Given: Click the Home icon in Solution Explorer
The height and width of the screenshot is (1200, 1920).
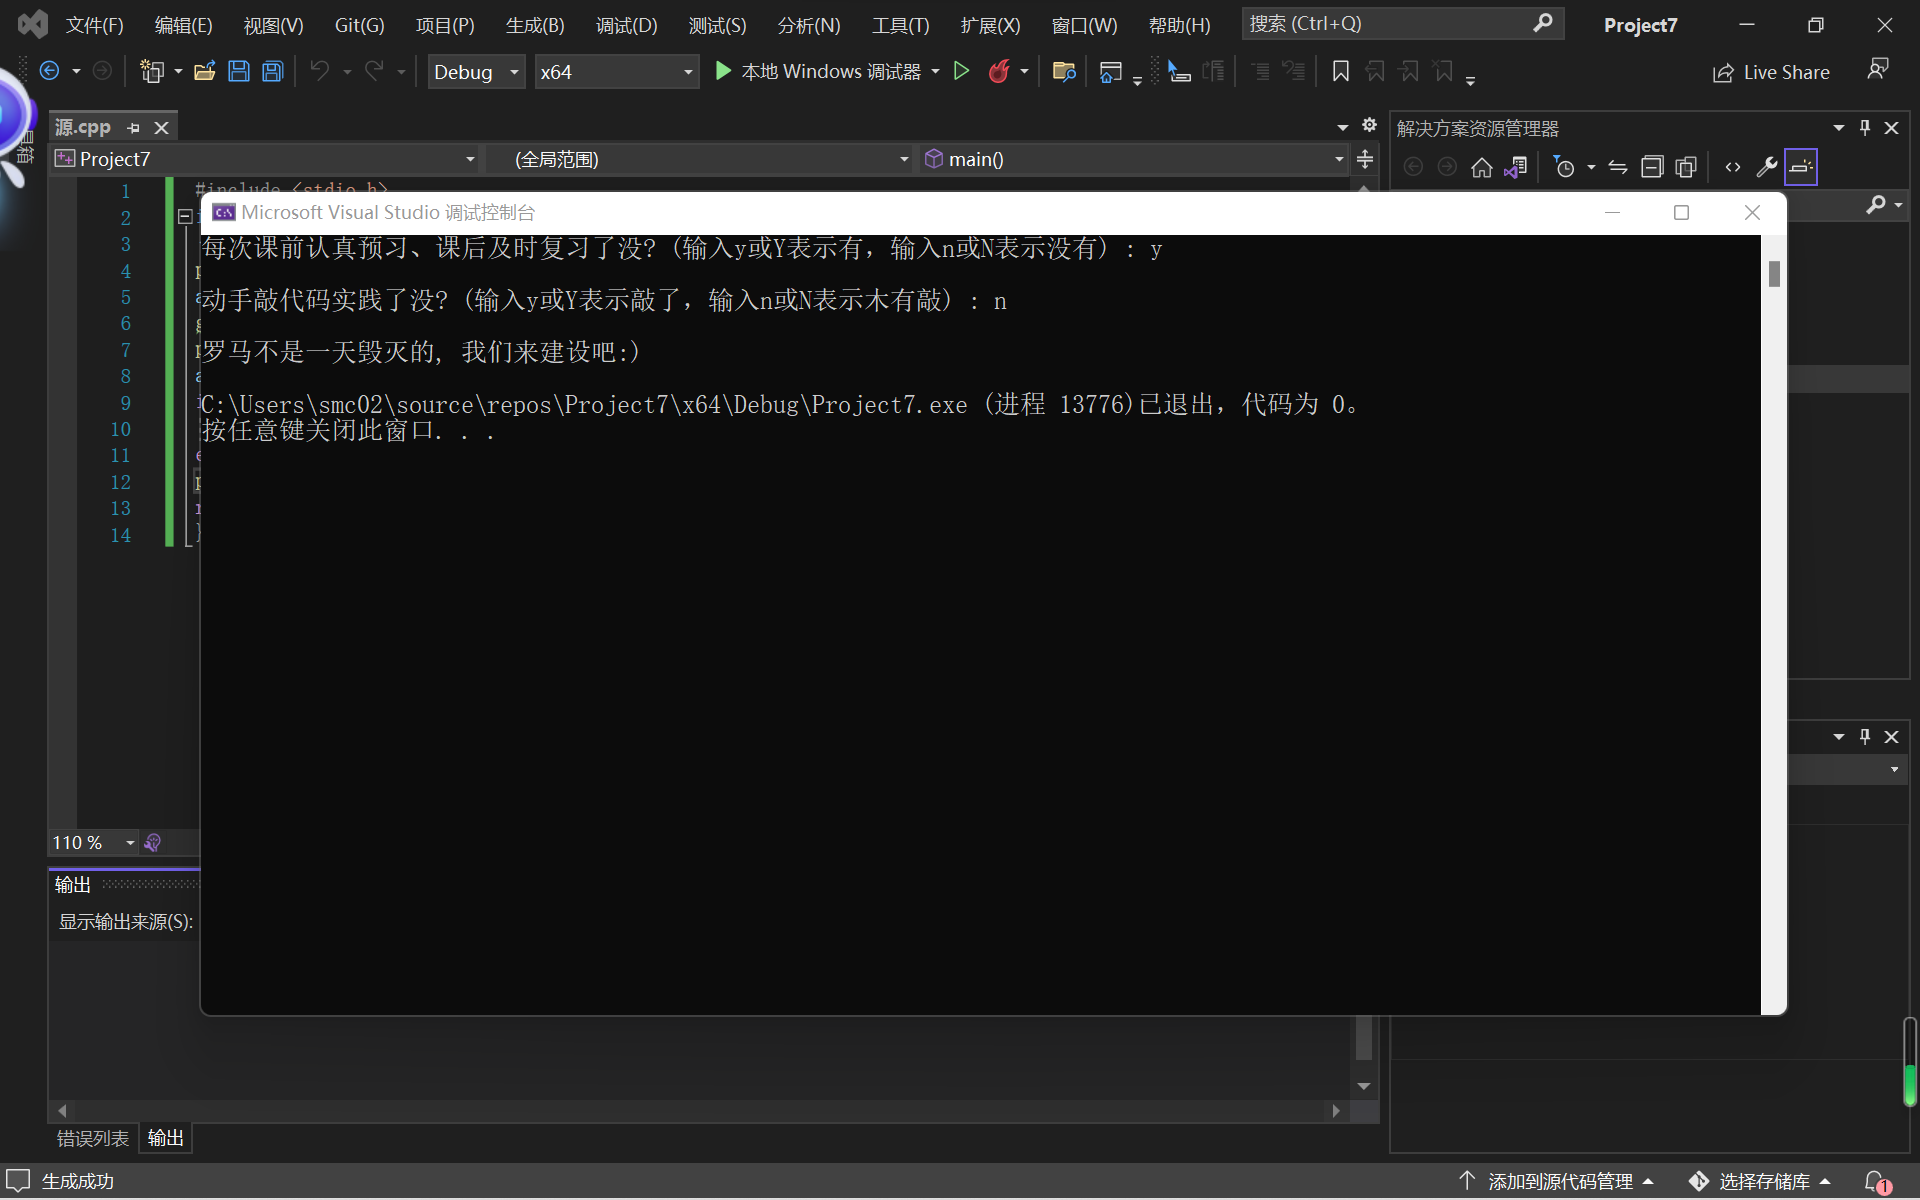Looking at the screenshot, I should (1481, 167).
